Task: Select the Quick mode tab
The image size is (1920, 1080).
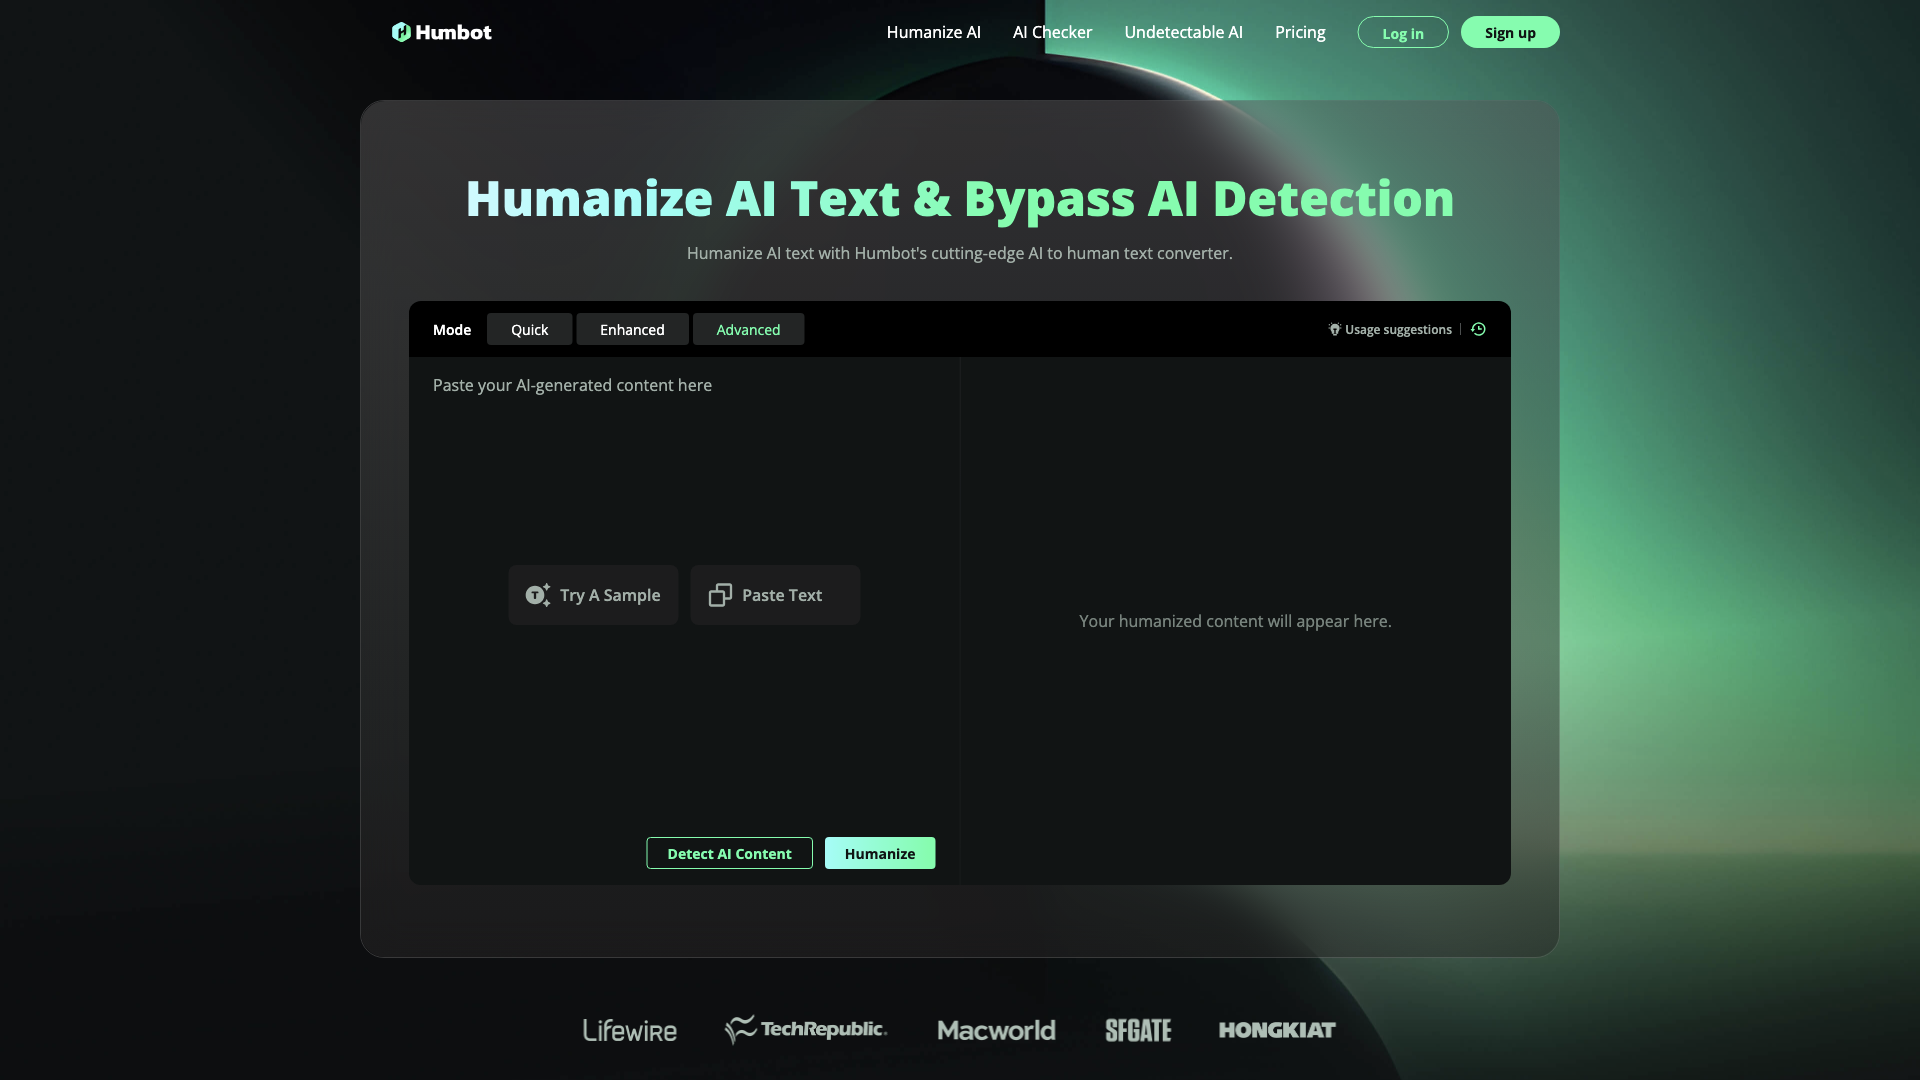Action: [x=529, y=330]
